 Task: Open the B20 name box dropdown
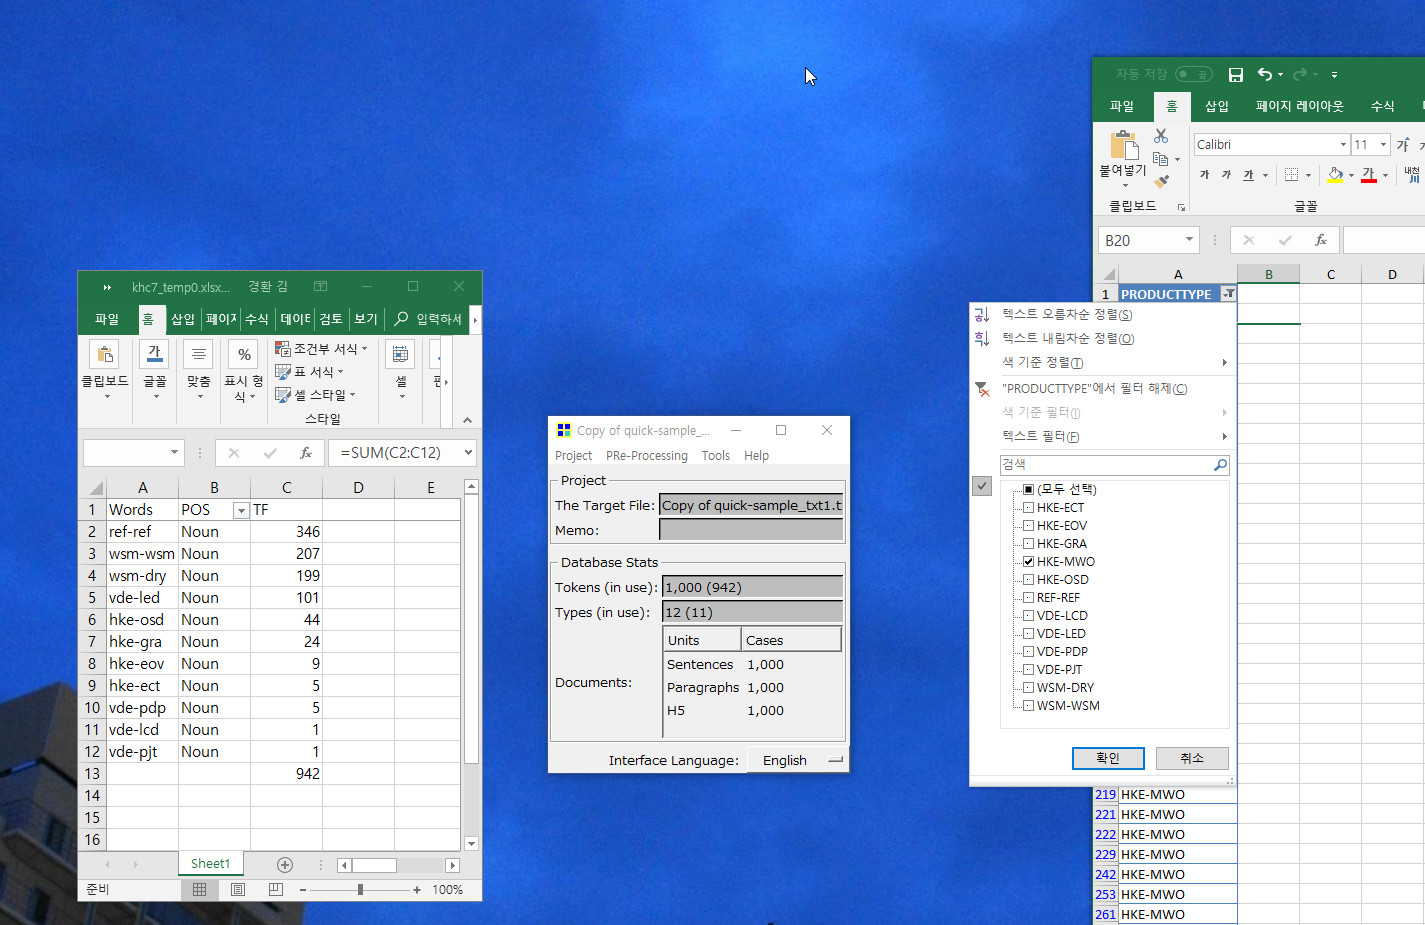pos(1189,240)
